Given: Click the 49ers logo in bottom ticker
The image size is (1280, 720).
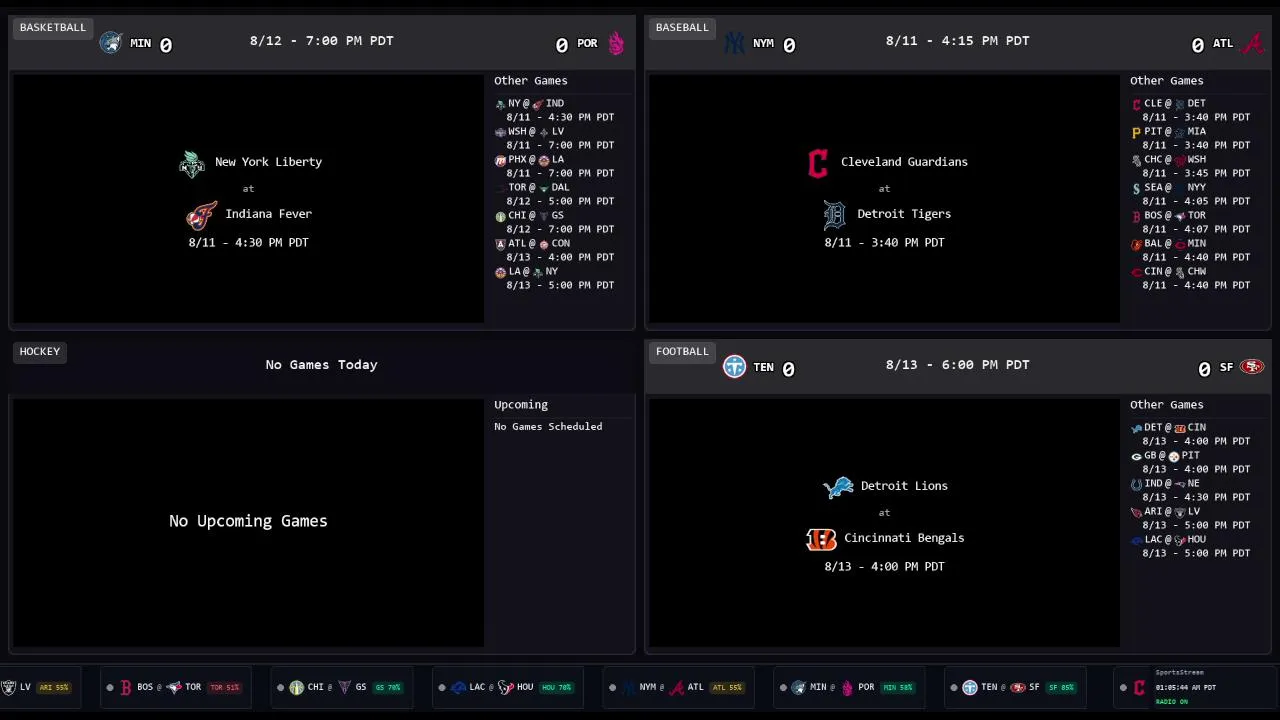Looking at the screenshot, I should [1017, 687].
